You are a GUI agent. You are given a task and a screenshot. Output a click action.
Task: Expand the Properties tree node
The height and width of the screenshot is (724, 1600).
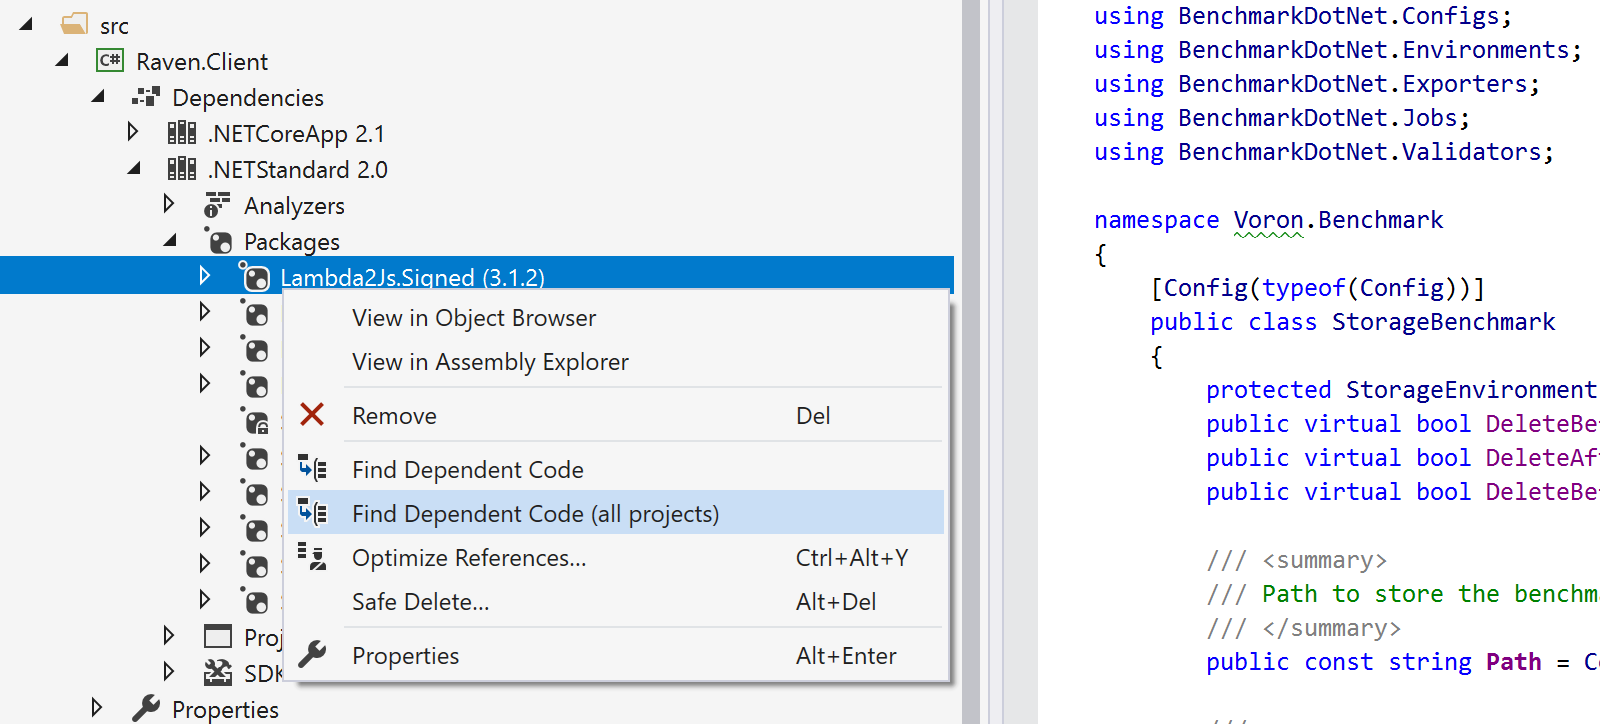coord(96,707)
